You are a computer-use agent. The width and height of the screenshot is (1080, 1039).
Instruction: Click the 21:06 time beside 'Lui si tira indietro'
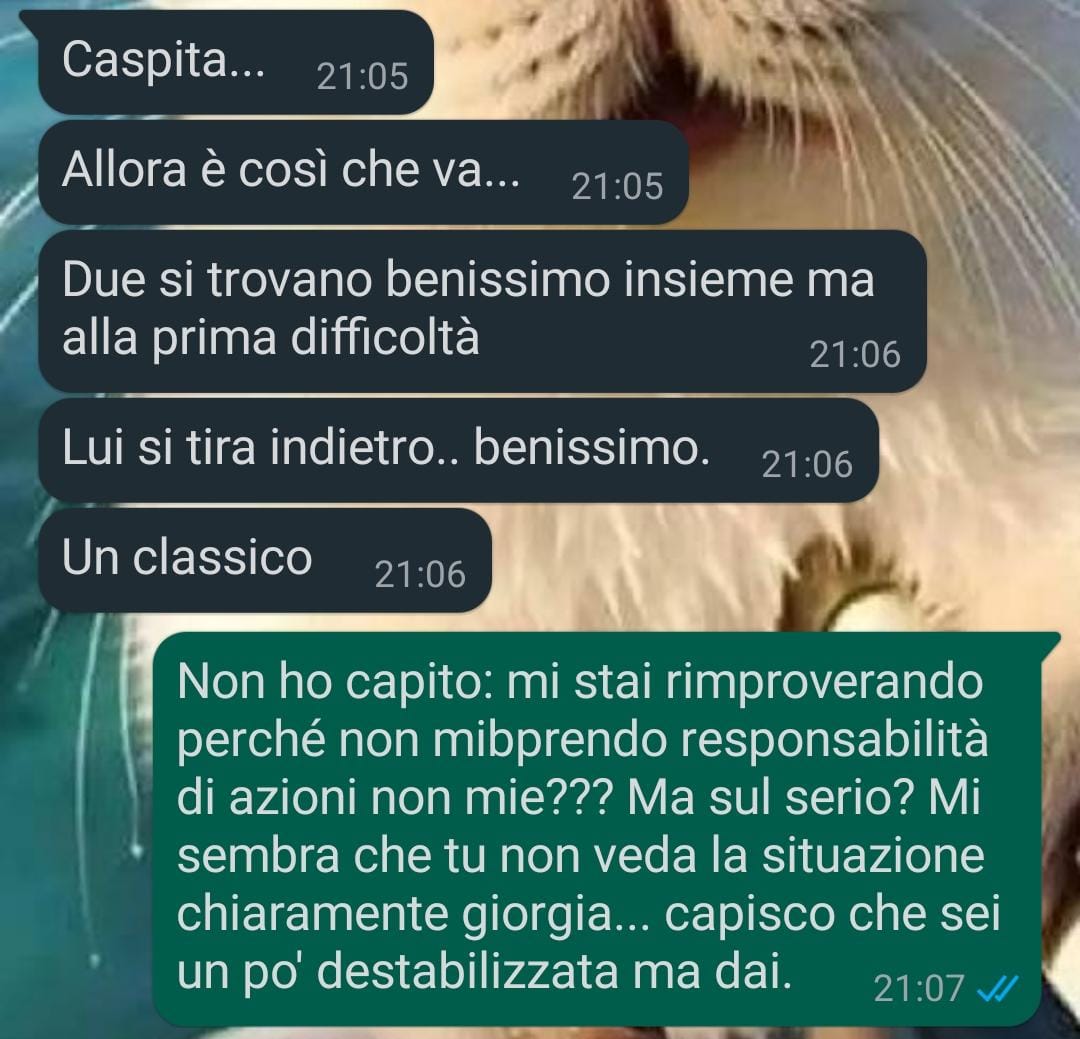tap(807, 465)
